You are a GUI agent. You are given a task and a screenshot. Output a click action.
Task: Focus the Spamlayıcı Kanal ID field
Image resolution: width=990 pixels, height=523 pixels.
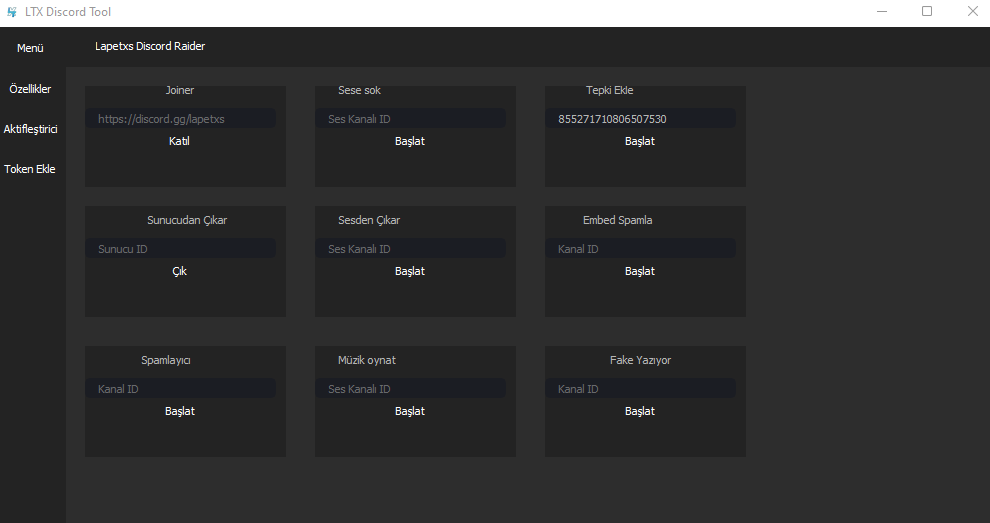tap(181, 389)
